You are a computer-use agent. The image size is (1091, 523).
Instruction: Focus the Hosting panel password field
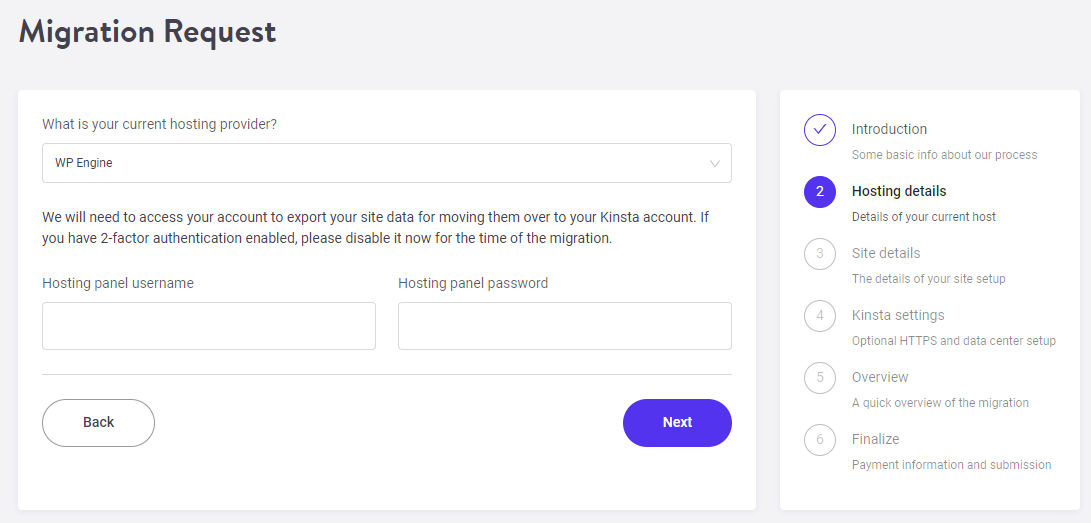point(565,325)
